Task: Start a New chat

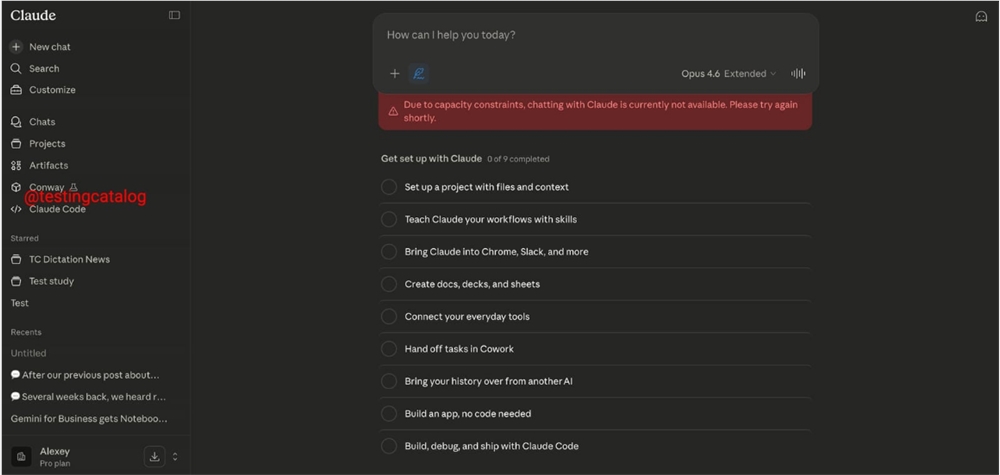Action: 49,47
